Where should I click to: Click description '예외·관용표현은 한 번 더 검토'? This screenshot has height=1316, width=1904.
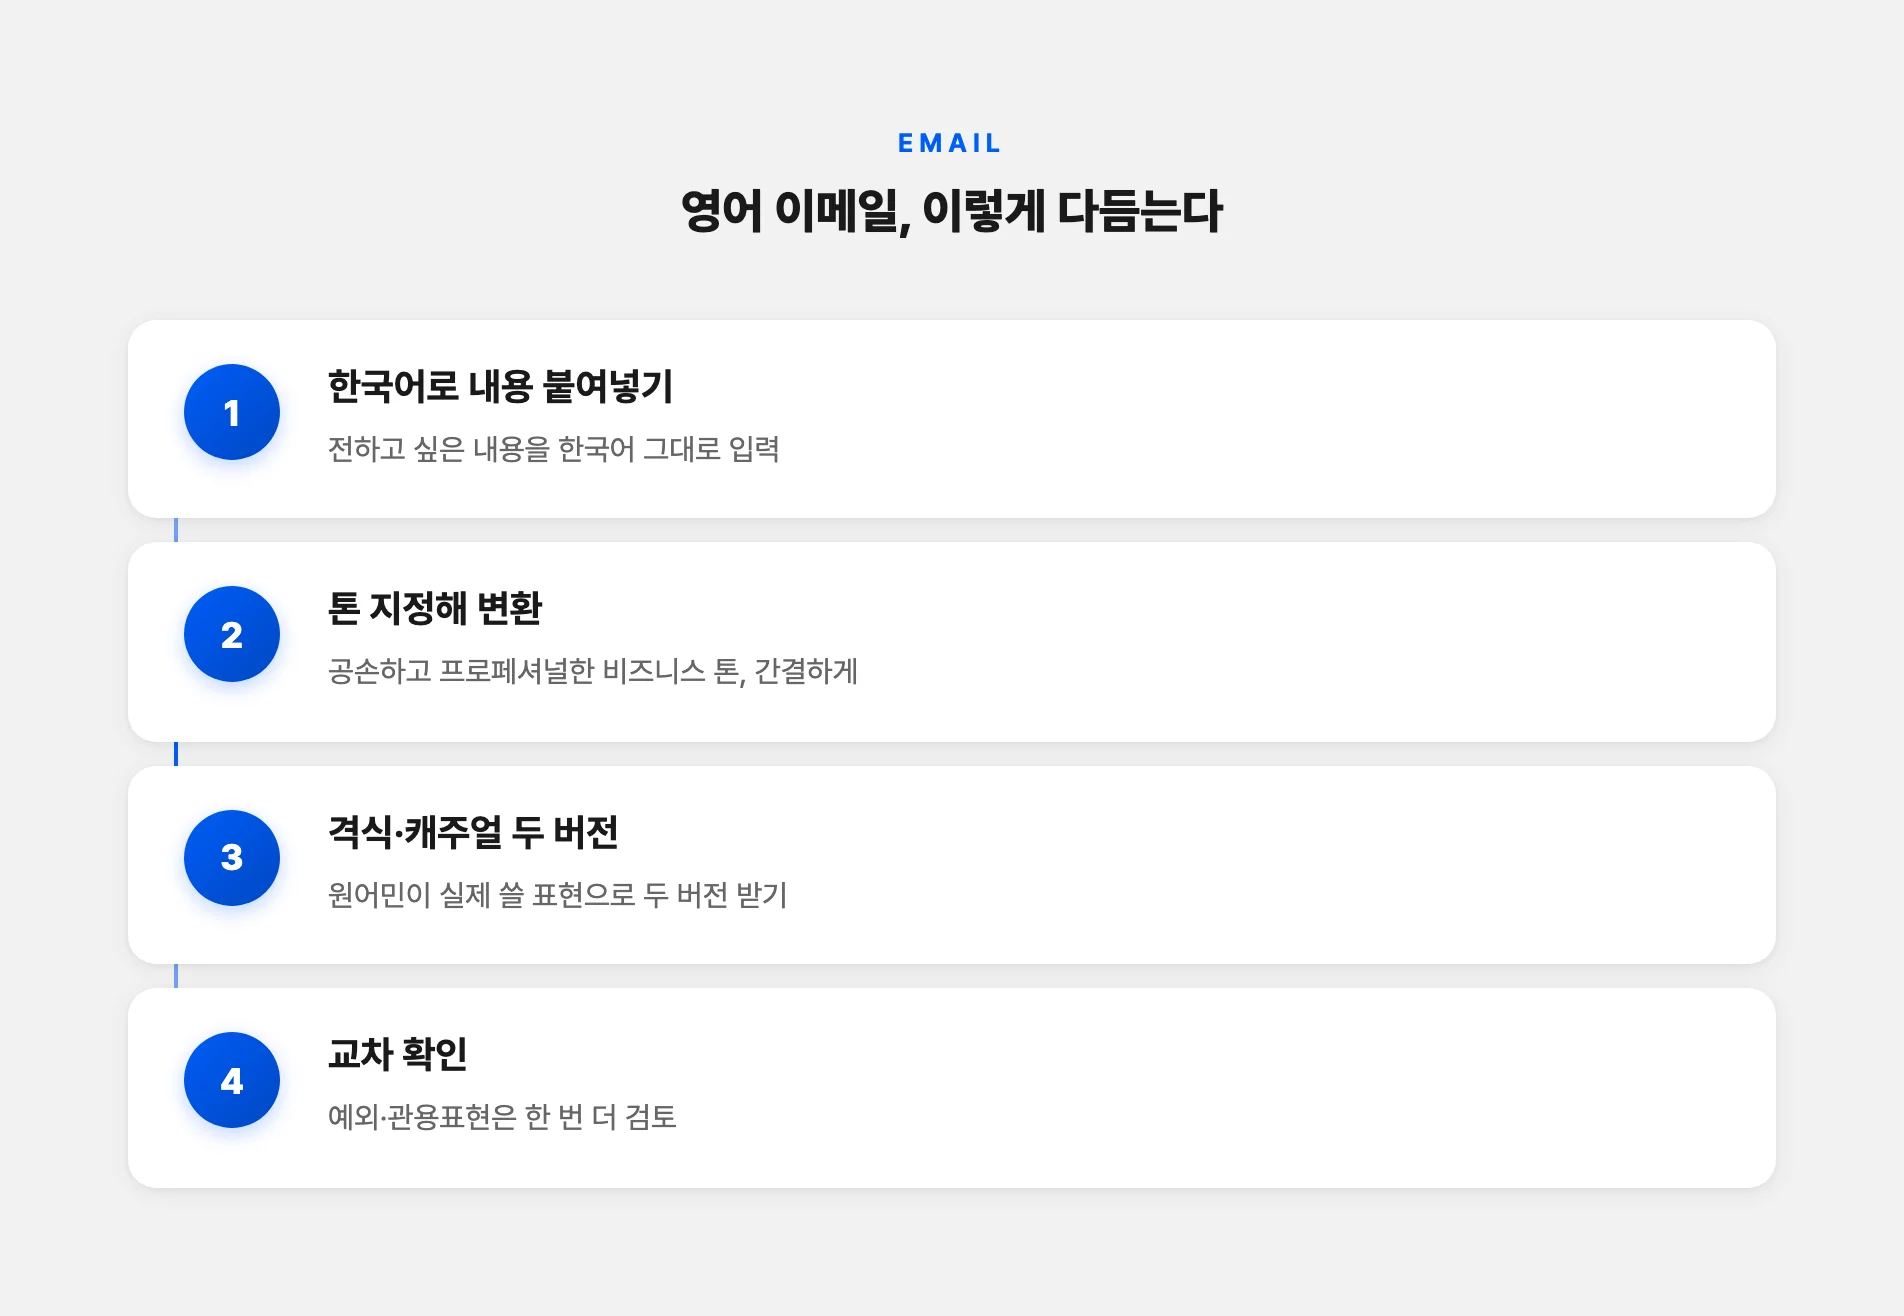pyautogui.click(x=503, y=1117)
